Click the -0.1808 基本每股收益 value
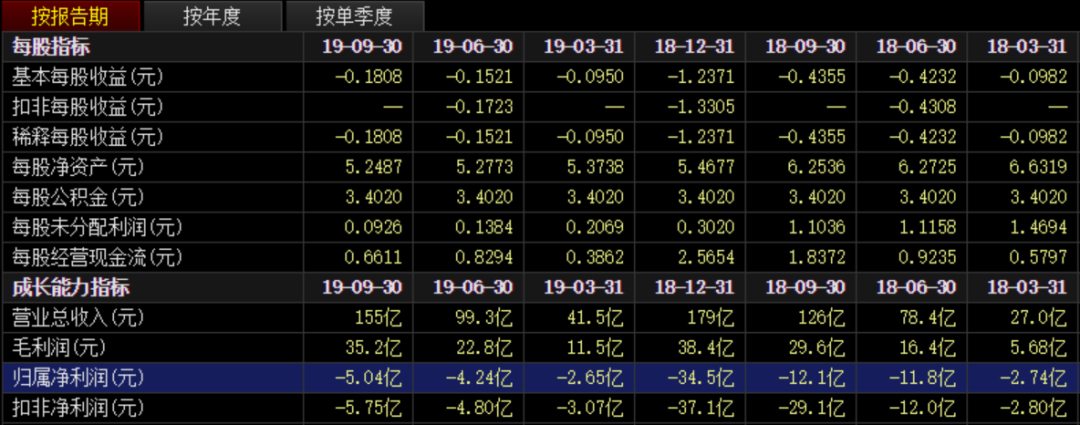Screen dimensions: 1080x425 [x=368, y=76]
